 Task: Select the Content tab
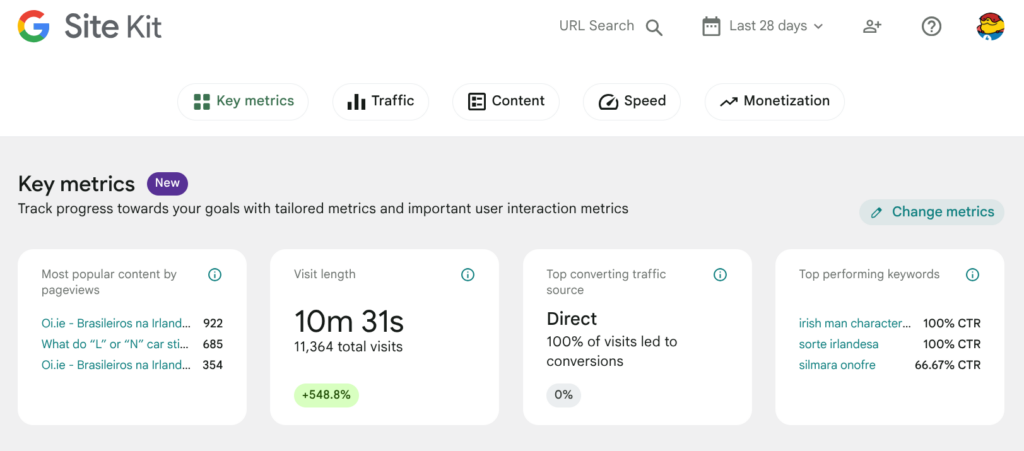coord(506,101)
